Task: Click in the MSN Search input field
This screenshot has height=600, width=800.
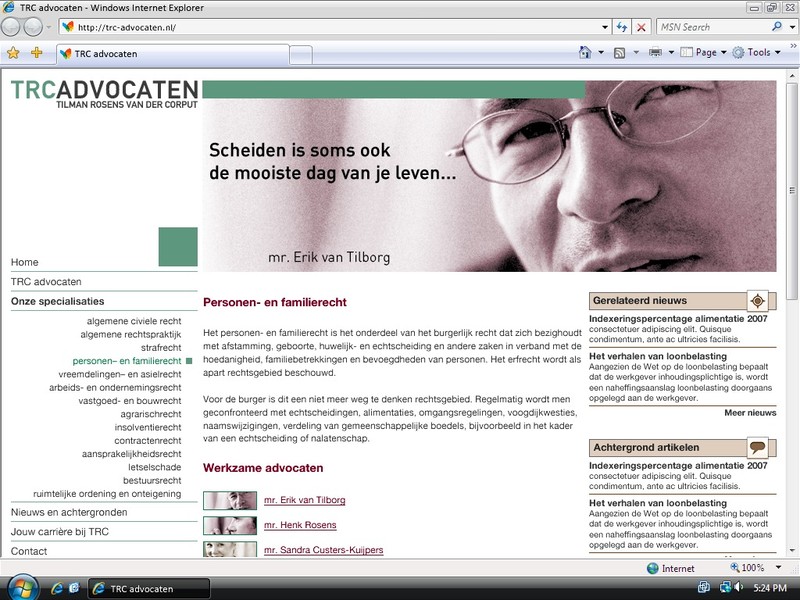Action: tap(710, 27)
